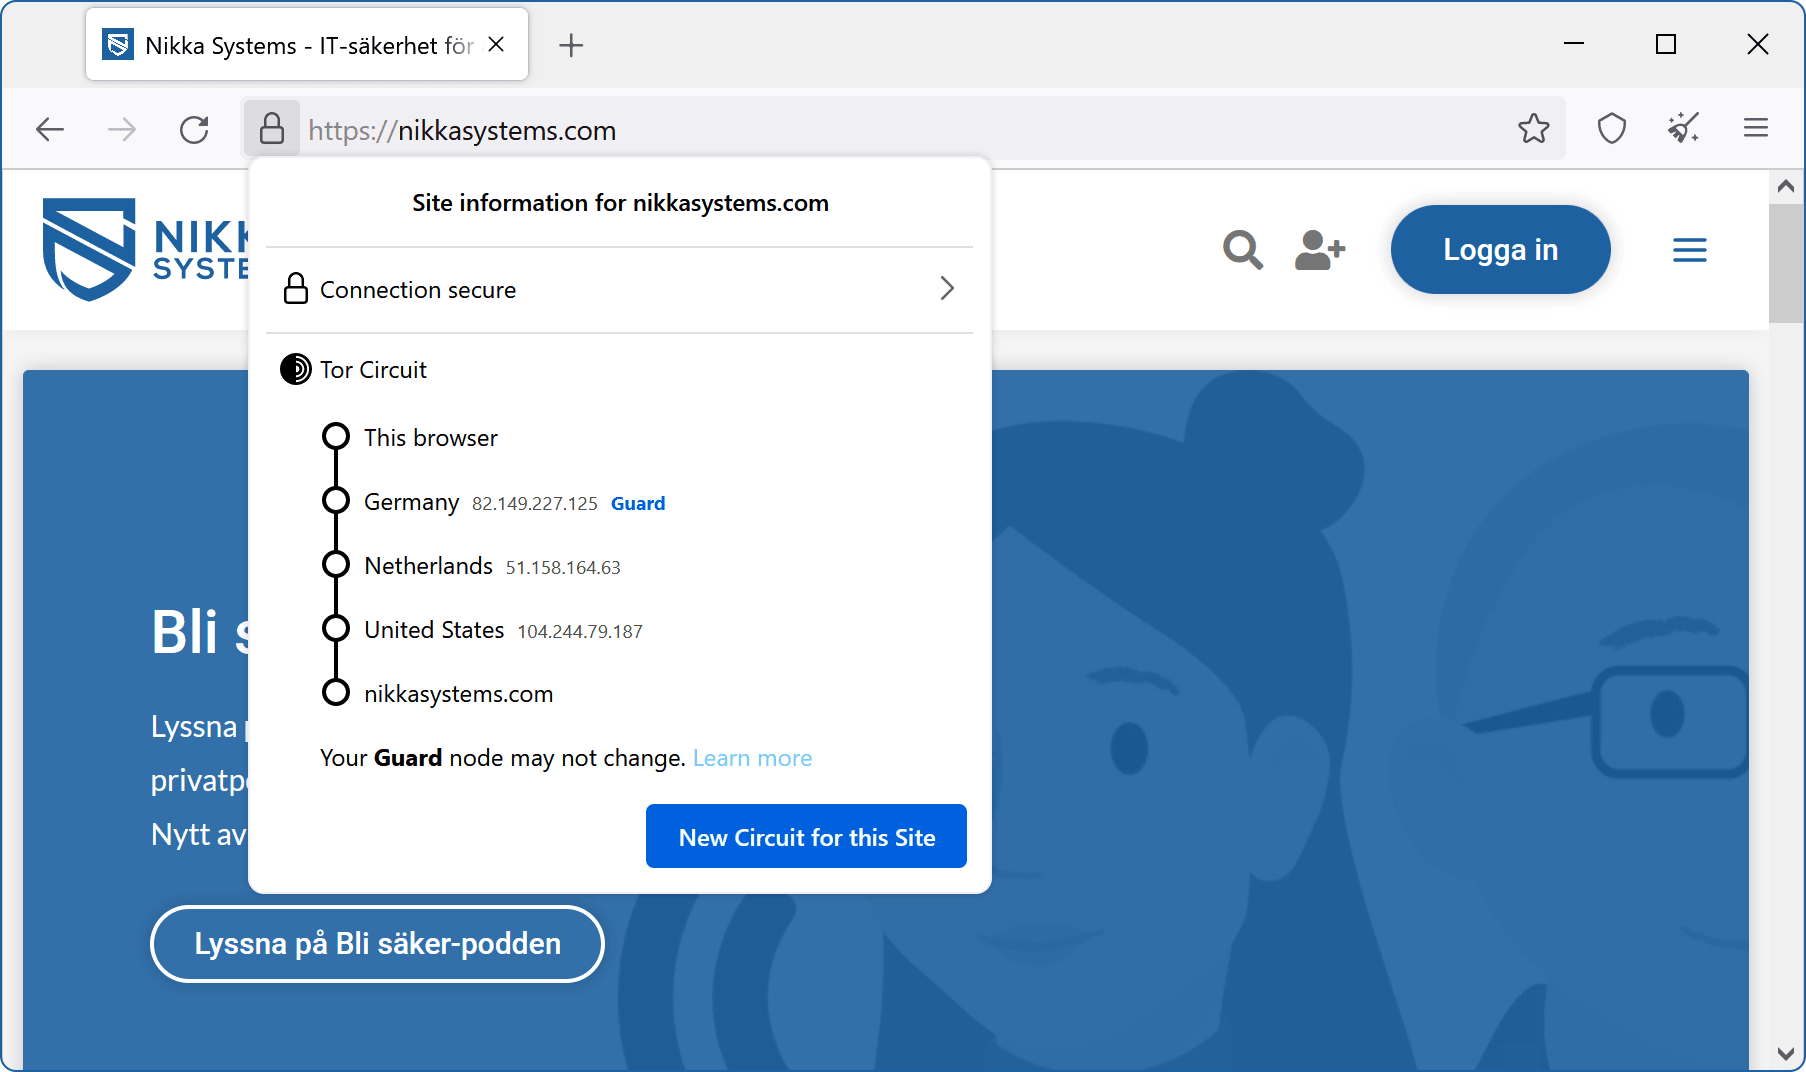Click the vertical scrollbar thumb

pos(1786,264)
